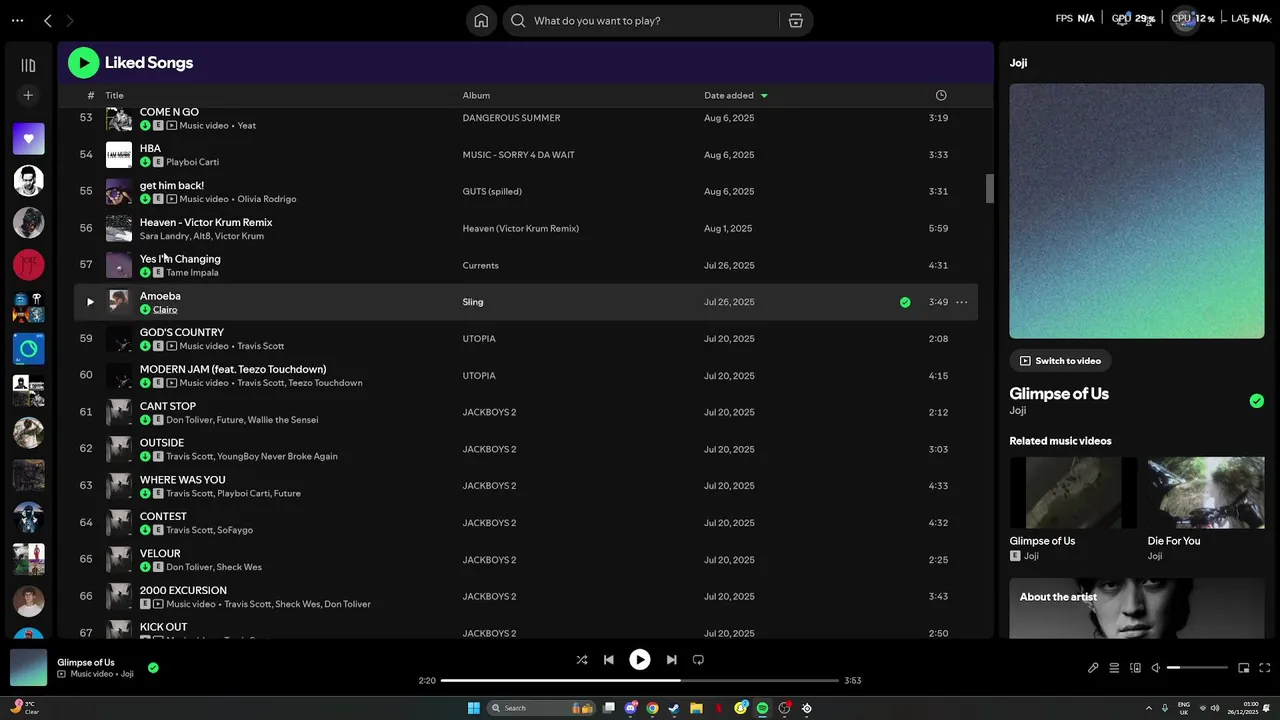Screen dimensions: 1280x720
Task: Remove Amoeba from Liked Songs checkmark
Action: pyautogui.click(x=905, y=302)
